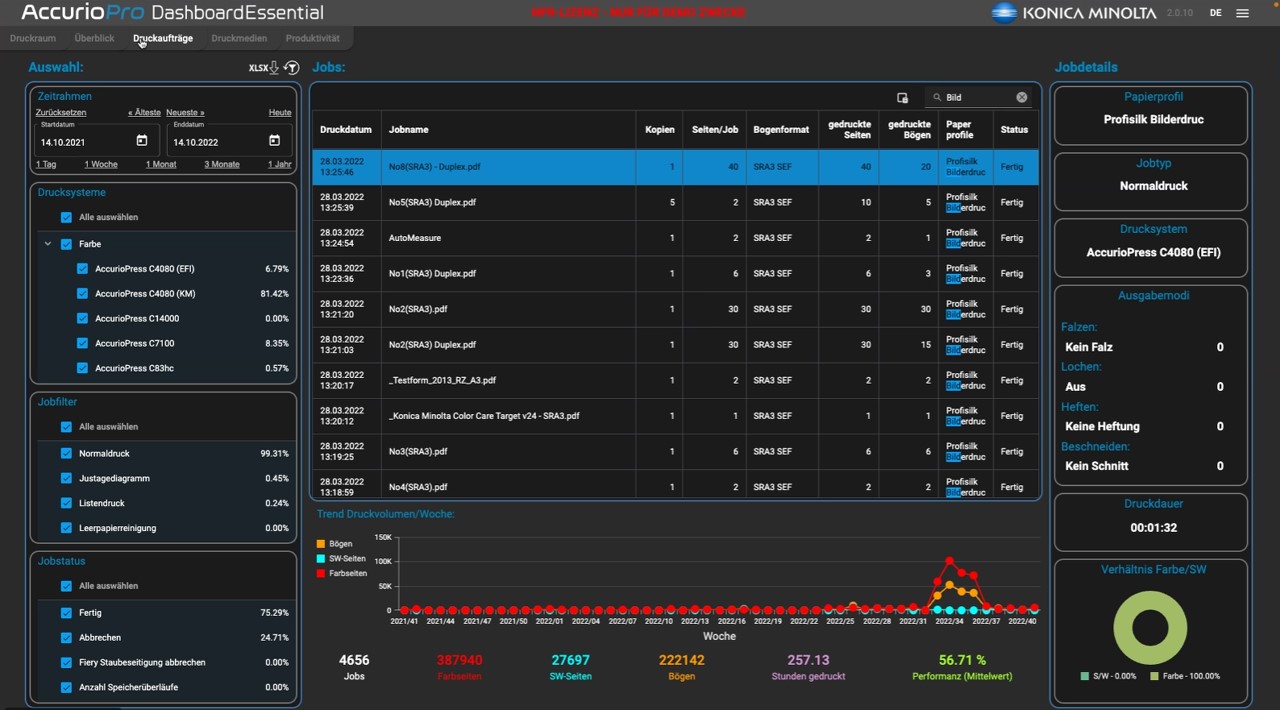Click the red Farbseiten legend marker

(x=320, y=574)
